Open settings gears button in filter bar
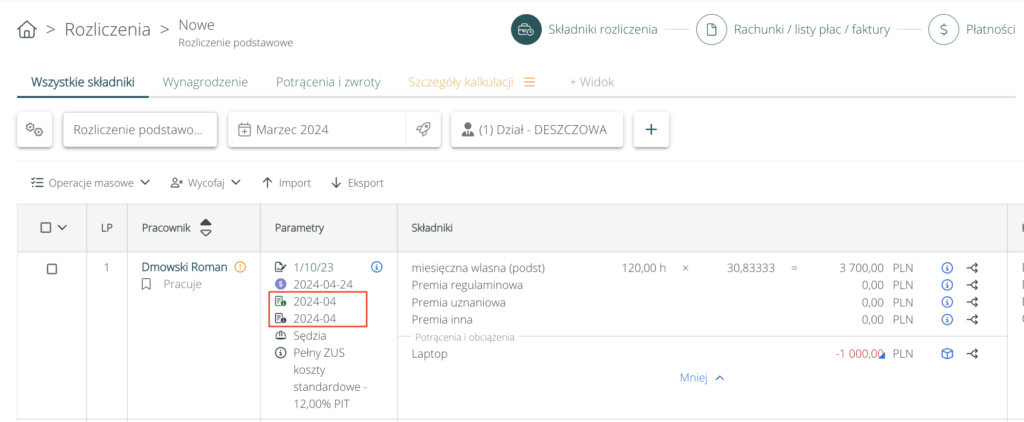This screenshot has width=1024, height=422. (x=35, y=129)
